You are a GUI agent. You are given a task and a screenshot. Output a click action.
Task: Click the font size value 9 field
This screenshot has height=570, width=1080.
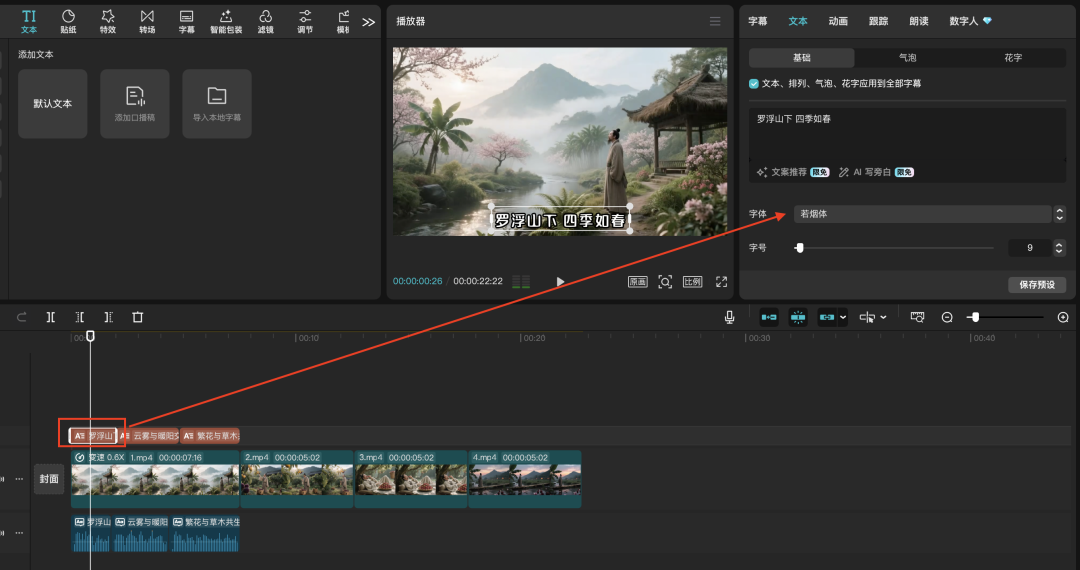(x=1030, y=248)
